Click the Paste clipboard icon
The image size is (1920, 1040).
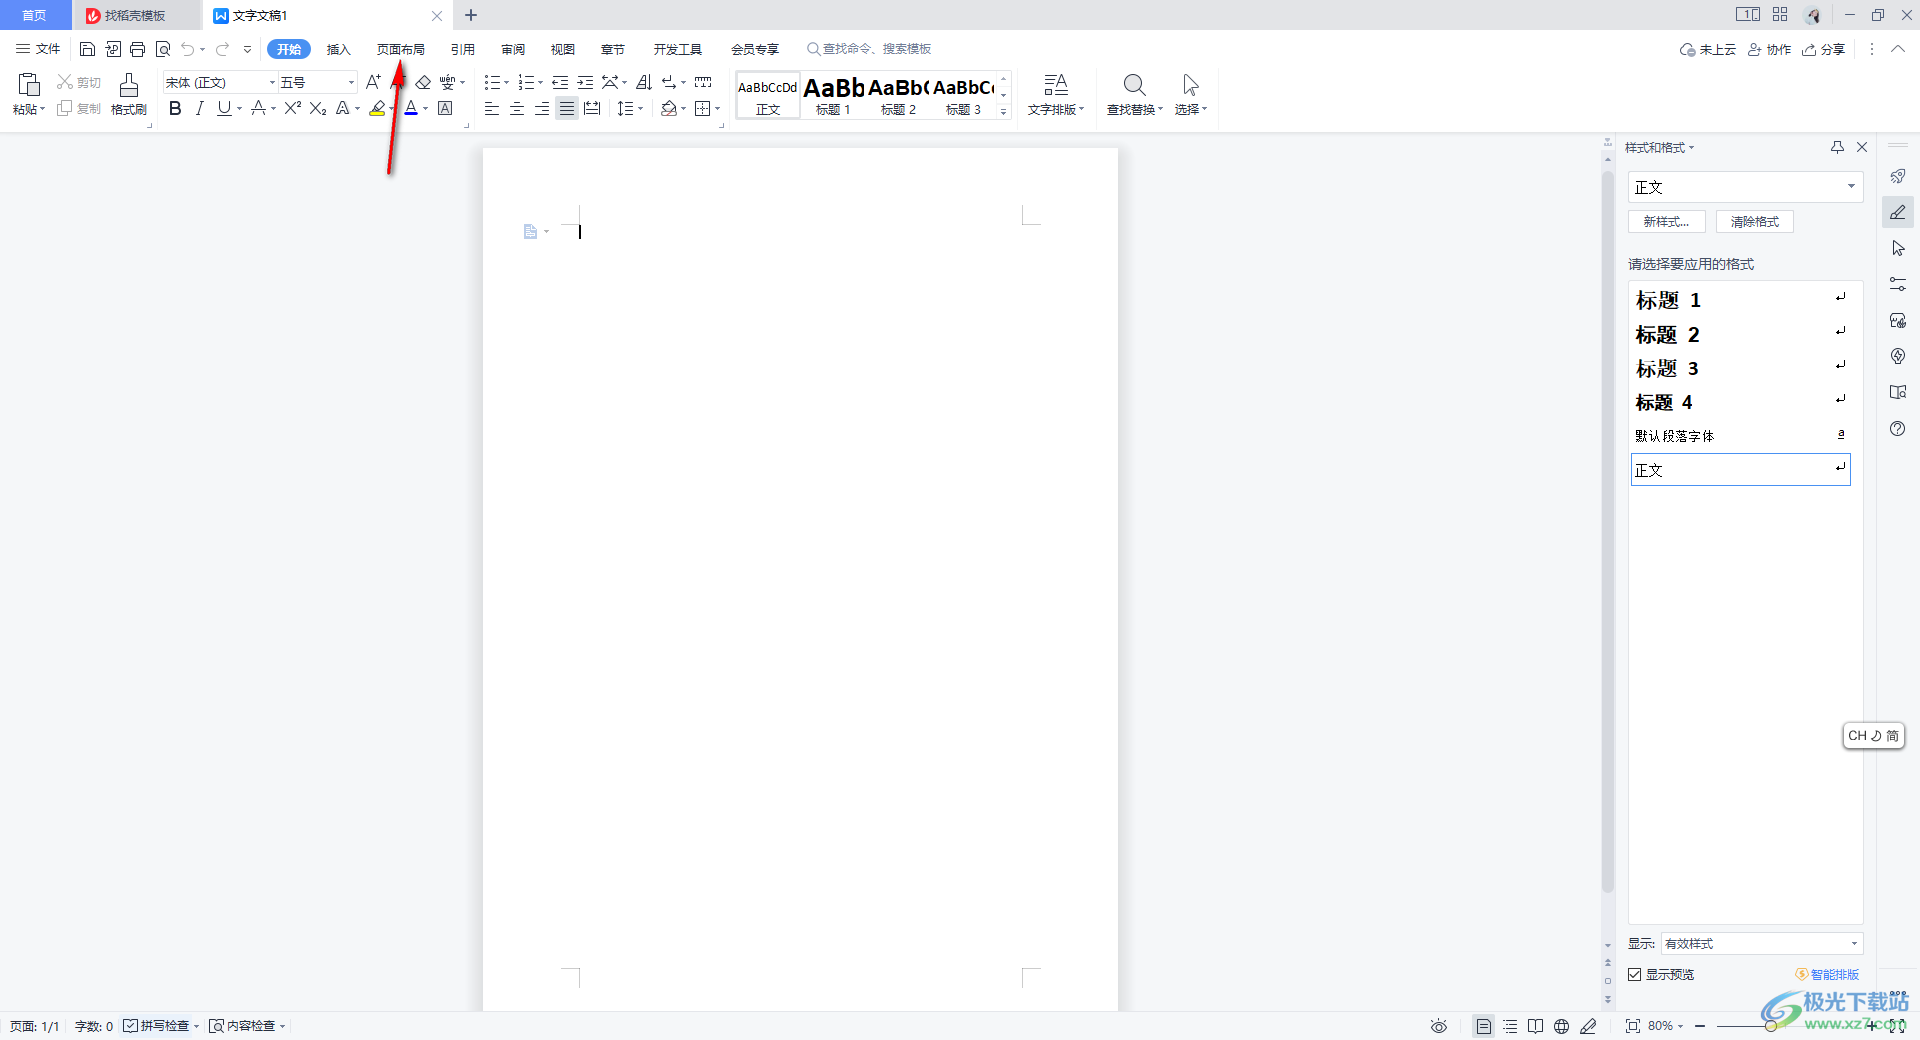[x=29, y=85]
